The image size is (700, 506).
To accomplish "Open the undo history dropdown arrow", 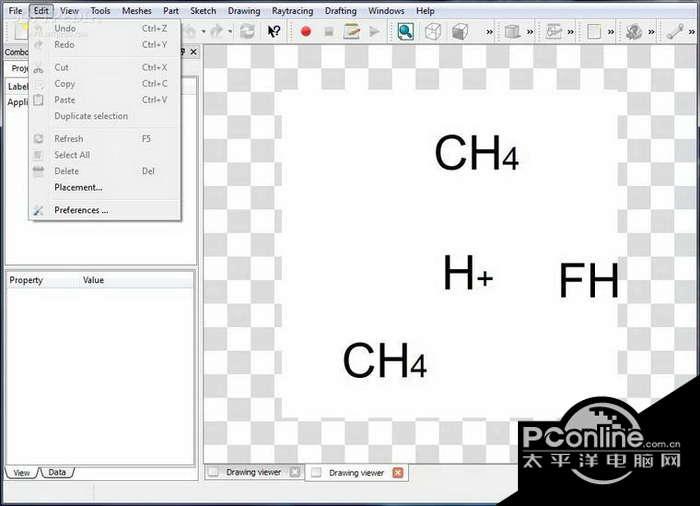I will (x=204, y=32).
